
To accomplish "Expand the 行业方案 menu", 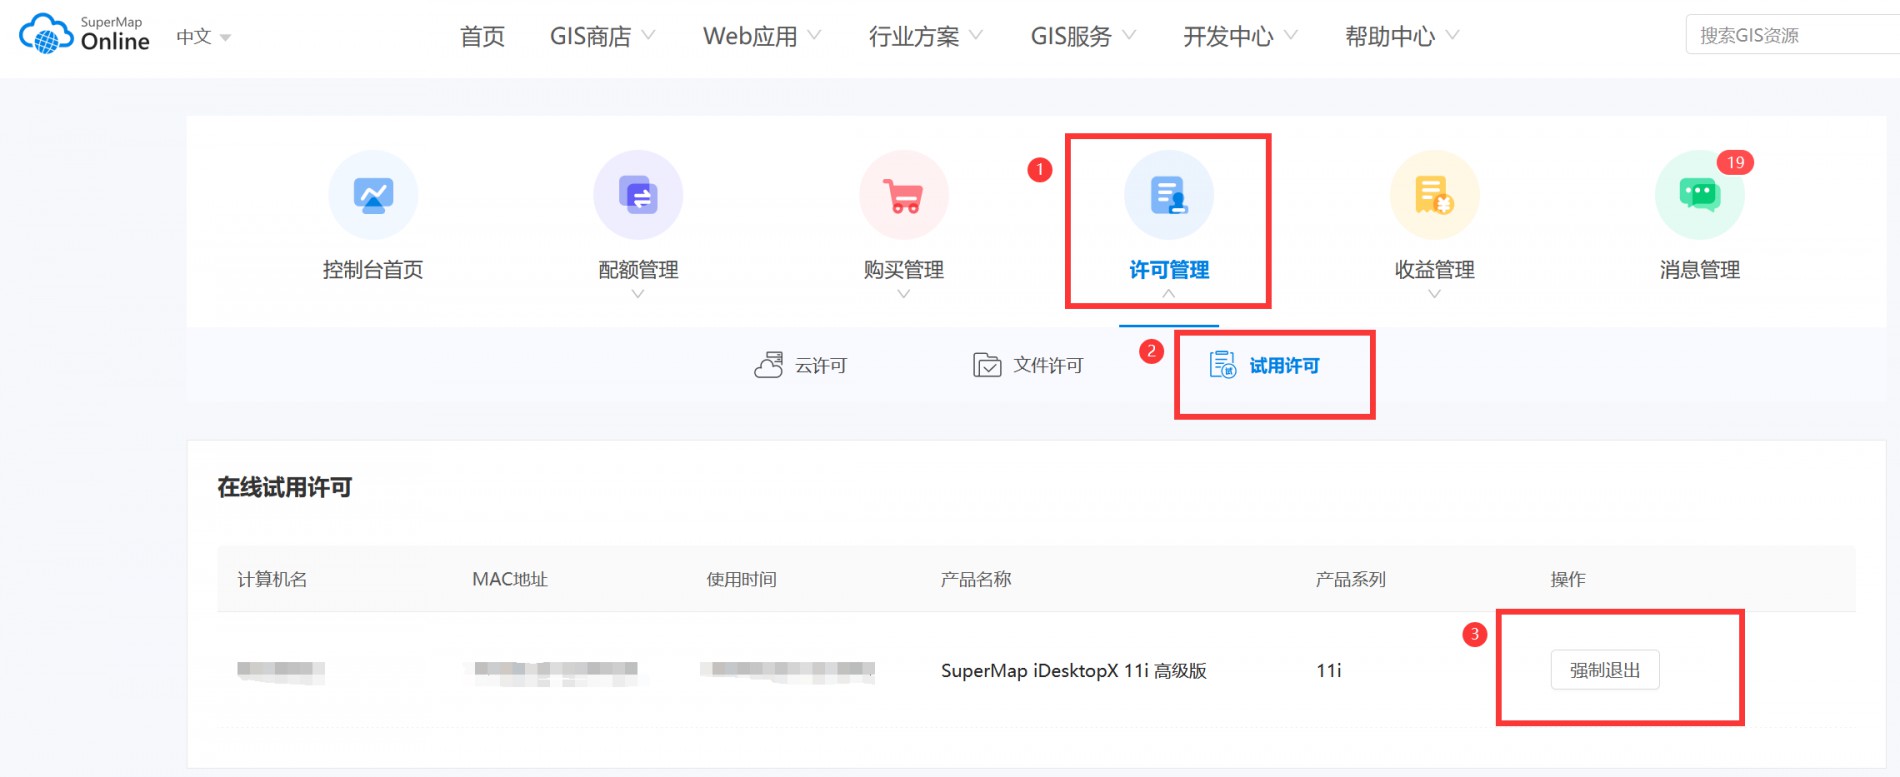I will (926, 36).
